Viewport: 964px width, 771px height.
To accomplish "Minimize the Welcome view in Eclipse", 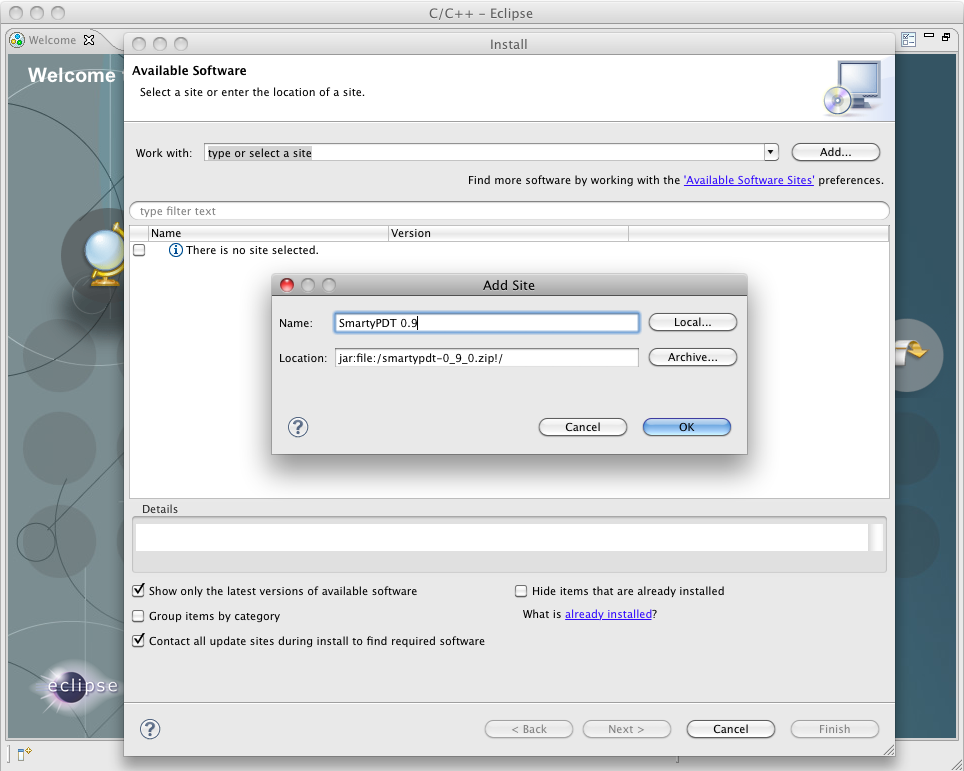I will click(929, 36).
